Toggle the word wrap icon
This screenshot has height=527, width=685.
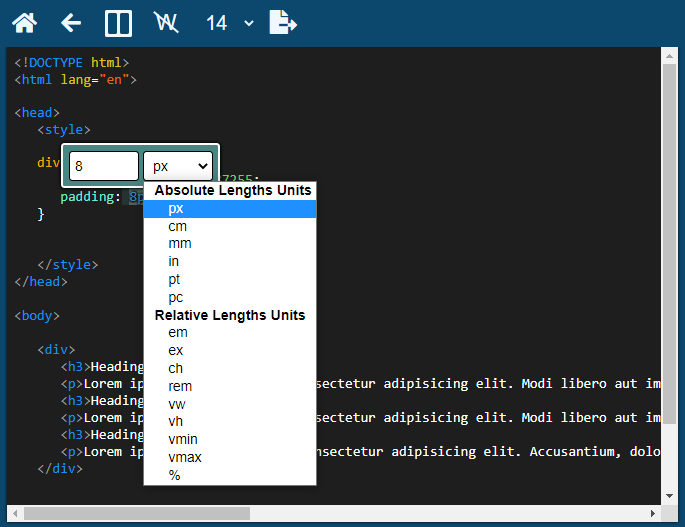[166, 22]
